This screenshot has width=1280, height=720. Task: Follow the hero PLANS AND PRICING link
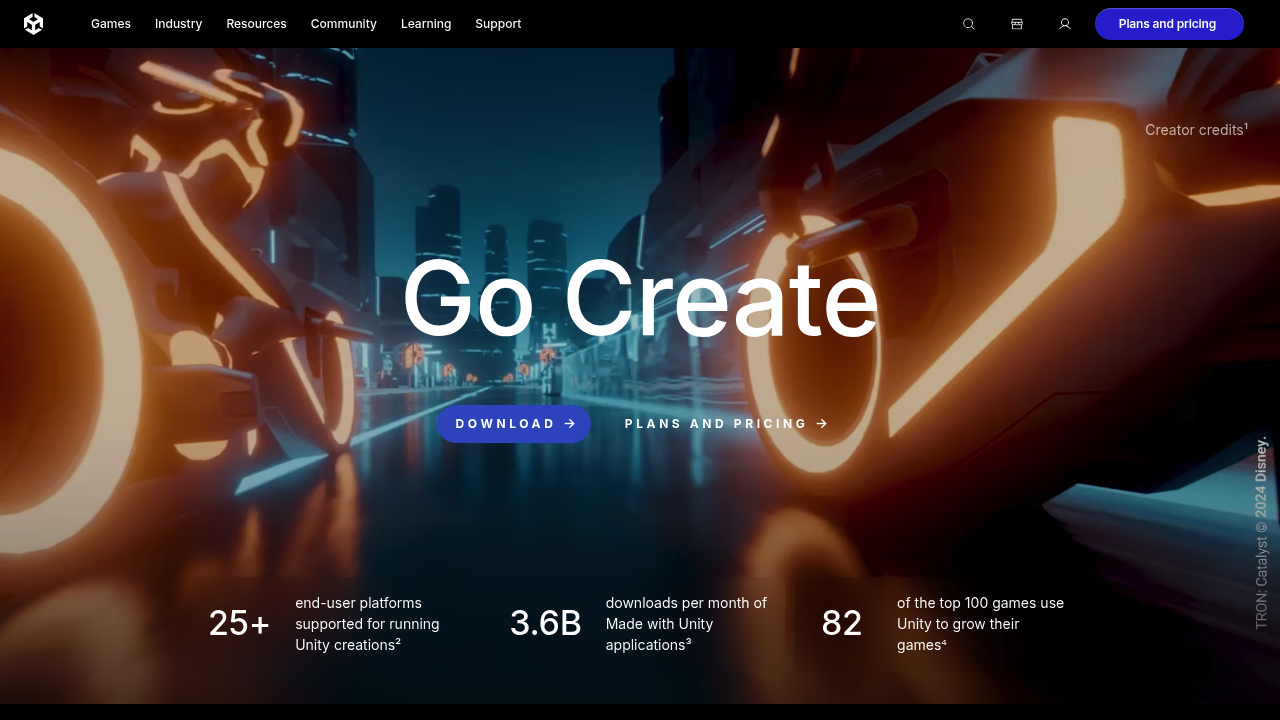coord(726,424)
